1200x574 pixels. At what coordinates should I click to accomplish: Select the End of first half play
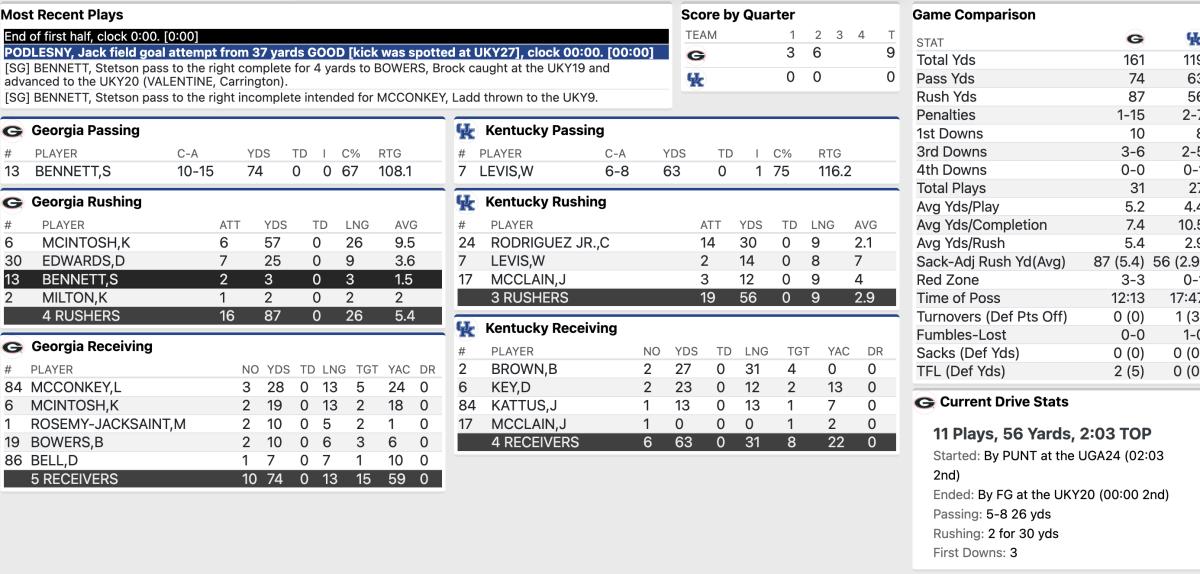330,36
